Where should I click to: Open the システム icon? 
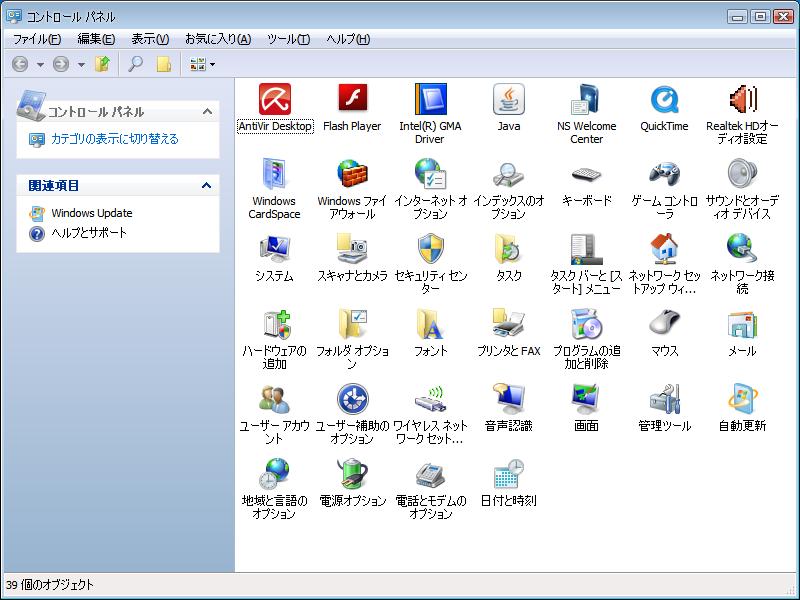pos(274,249)
